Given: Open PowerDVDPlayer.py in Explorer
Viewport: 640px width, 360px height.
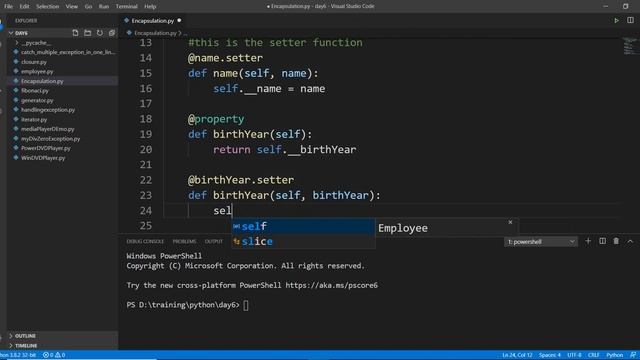Looking at the screenshot, I should point(45,148).
